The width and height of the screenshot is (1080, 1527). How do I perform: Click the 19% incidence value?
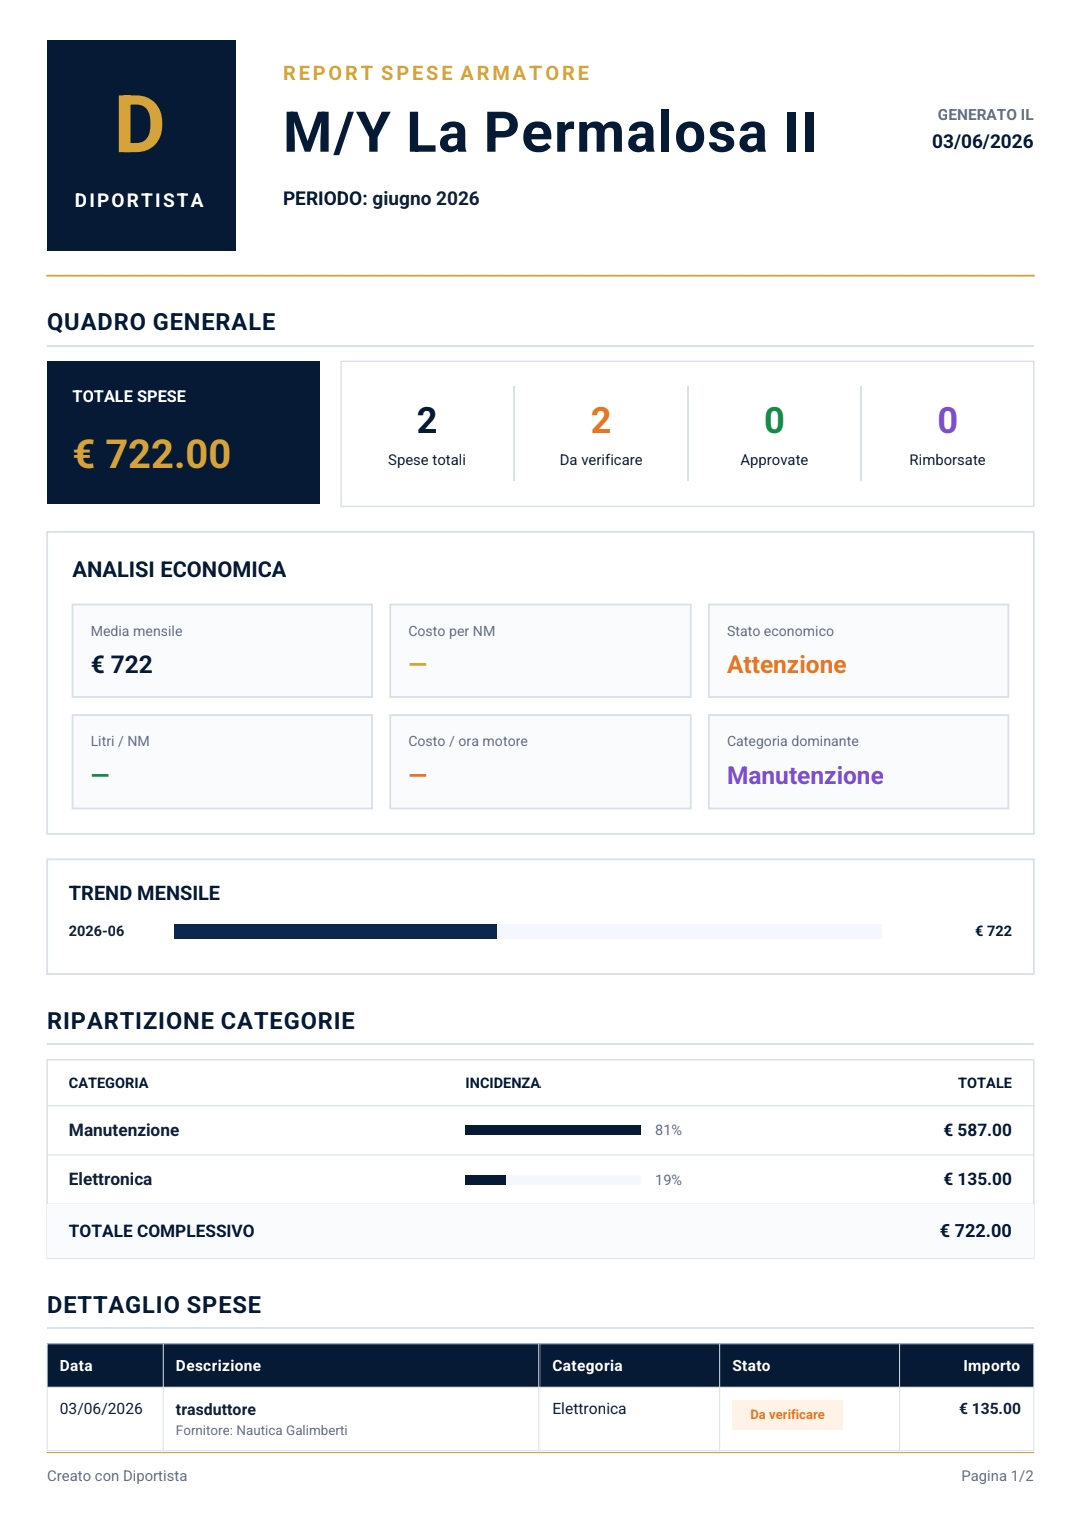[668, 1180]
